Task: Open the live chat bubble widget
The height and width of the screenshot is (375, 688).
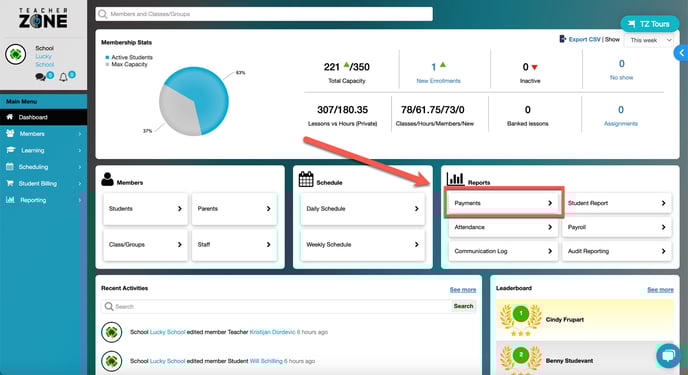Action: coord(668,355)
